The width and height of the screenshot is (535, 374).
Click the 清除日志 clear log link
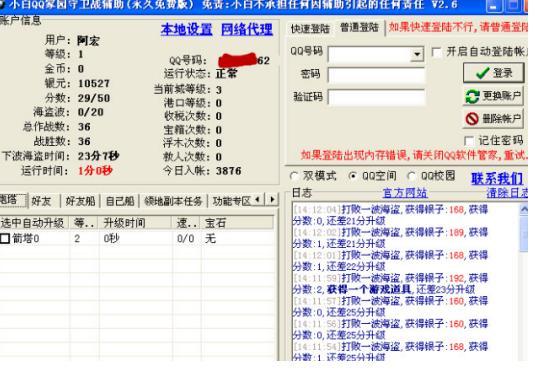pyautogui.click(x=507, y=193)
